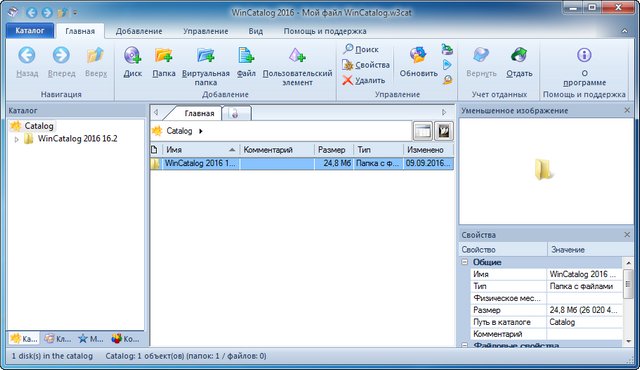The image size is (640, 370).
Task: Click the small green disk icon next to Обновить
Action: pyautogui.click(x=447, y=50)
